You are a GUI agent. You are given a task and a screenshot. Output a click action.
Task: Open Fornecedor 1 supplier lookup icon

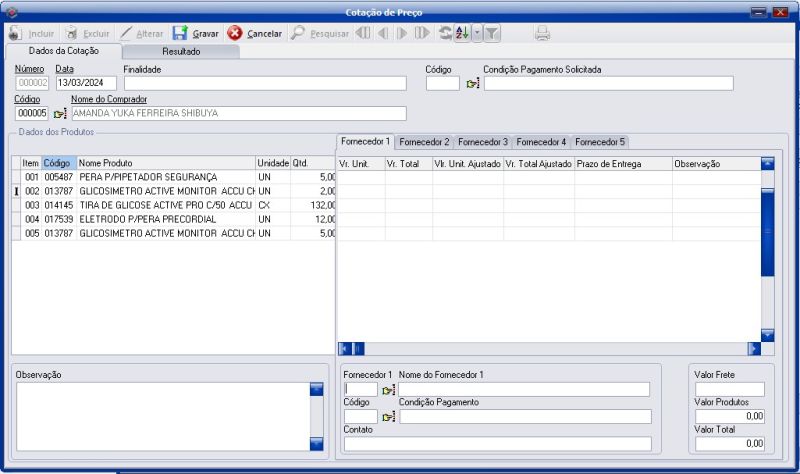point(388,390)
